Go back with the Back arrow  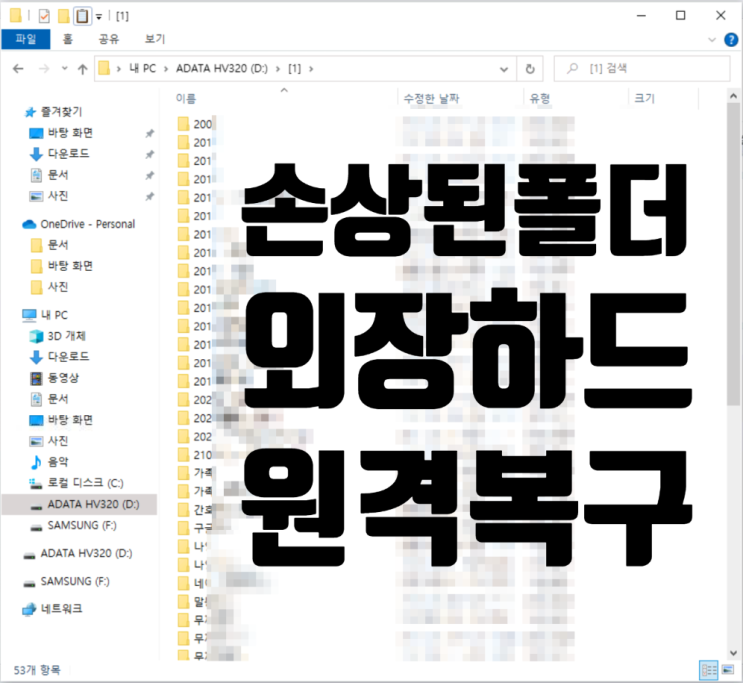click(x=18, y=69)
